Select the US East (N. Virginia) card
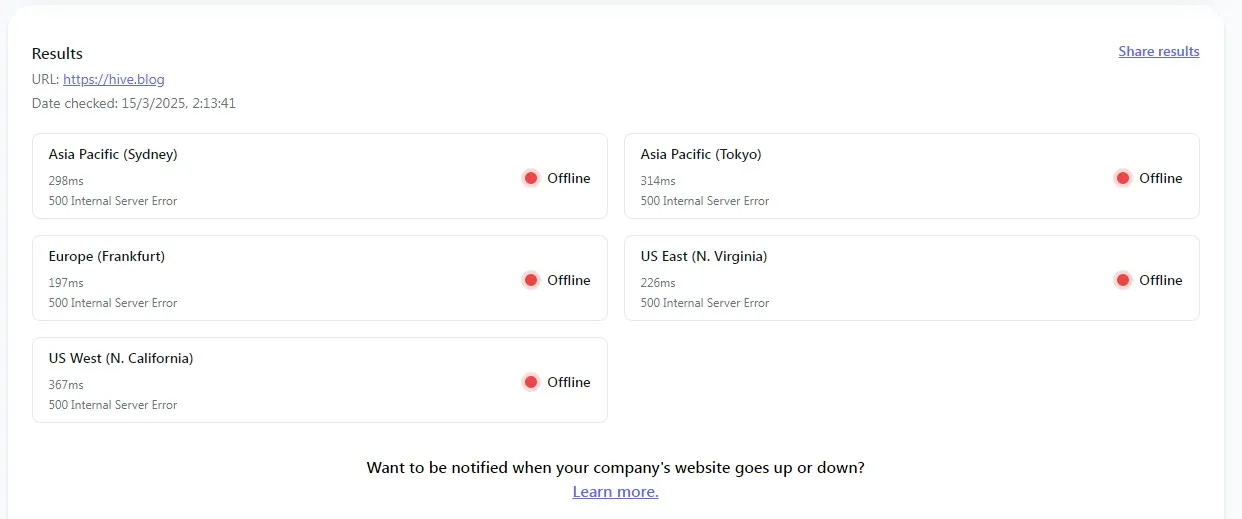Image resolution: width=1242 pixels, height=519 pixels. pos(912,278)
